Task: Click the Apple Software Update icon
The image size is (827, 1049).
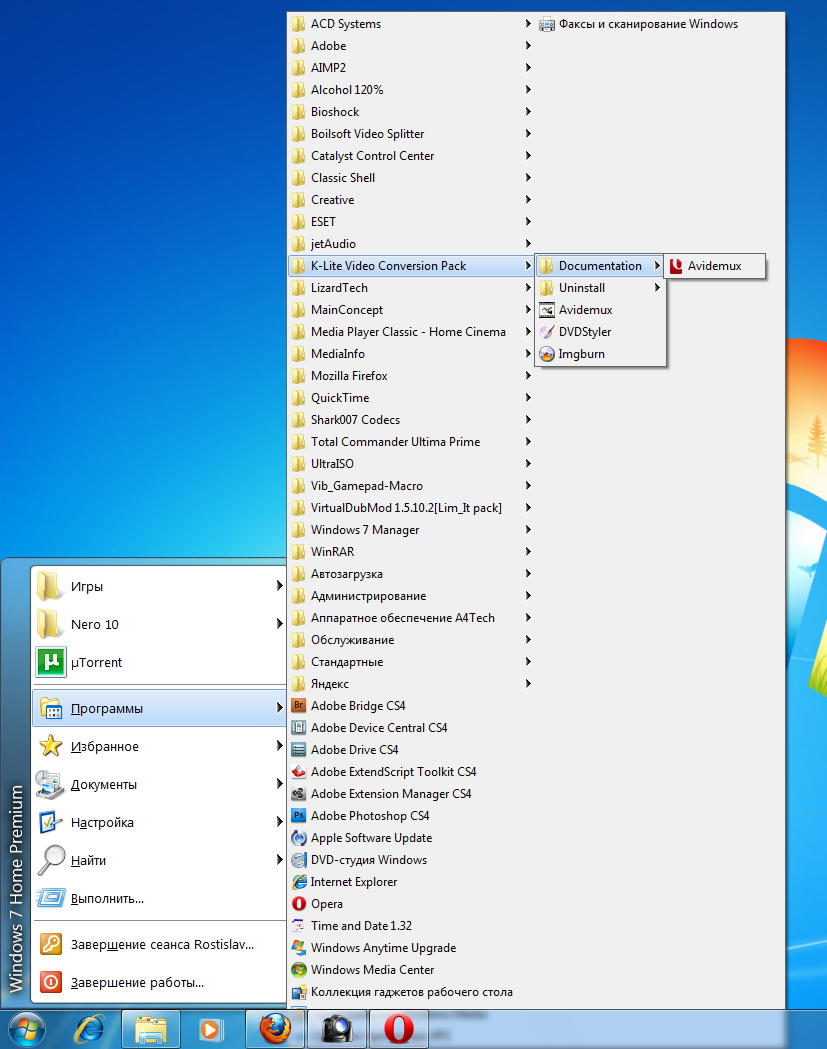Action: [299, 838]
